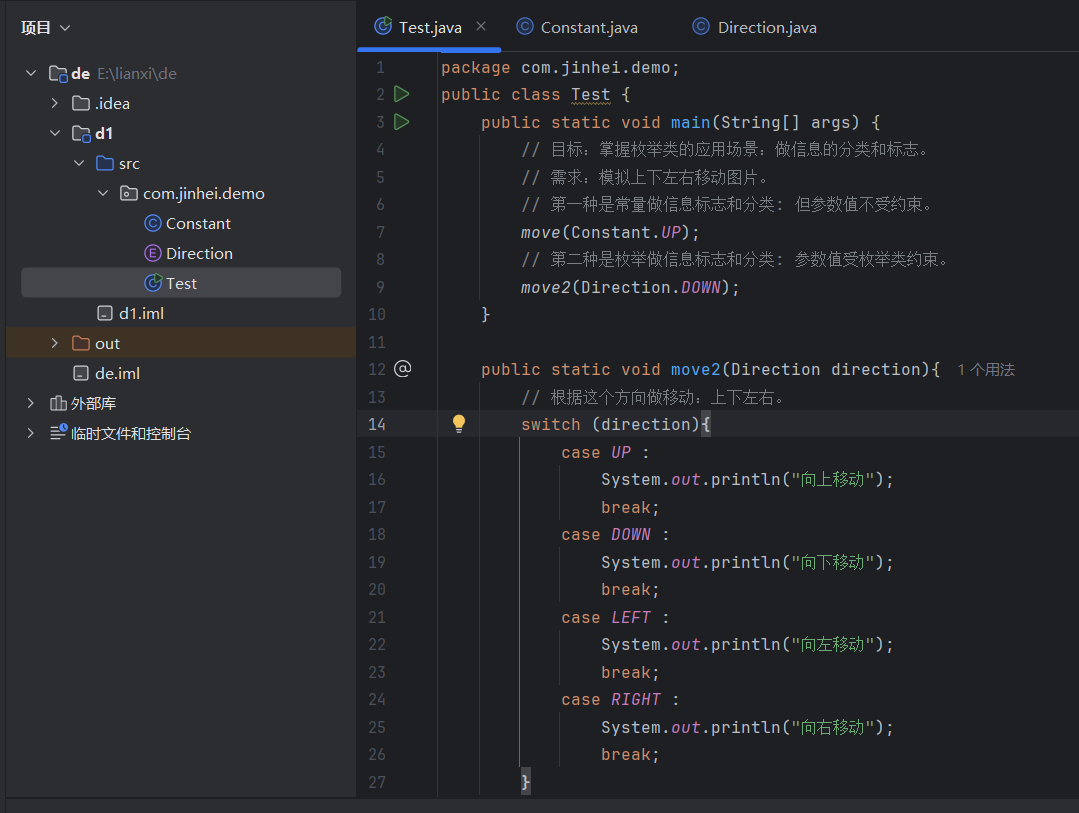Expand the .idea folder
The image size is (1079, 813).
click(55, 103)
